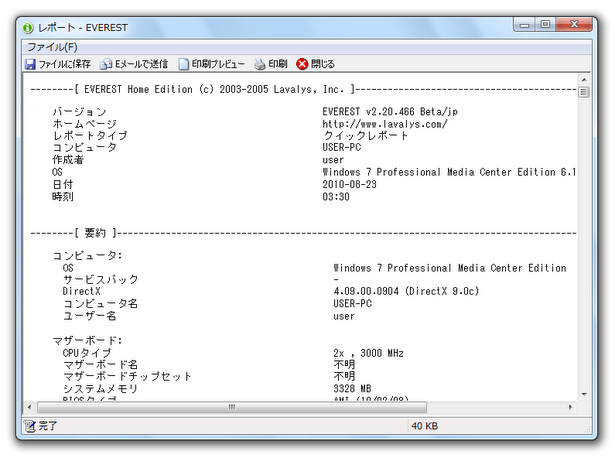Viewport: 615px width, 458px height.
Task: Click the 4.09.00.0904 (DirectX 9.0c) value
Action: [406, 291]
